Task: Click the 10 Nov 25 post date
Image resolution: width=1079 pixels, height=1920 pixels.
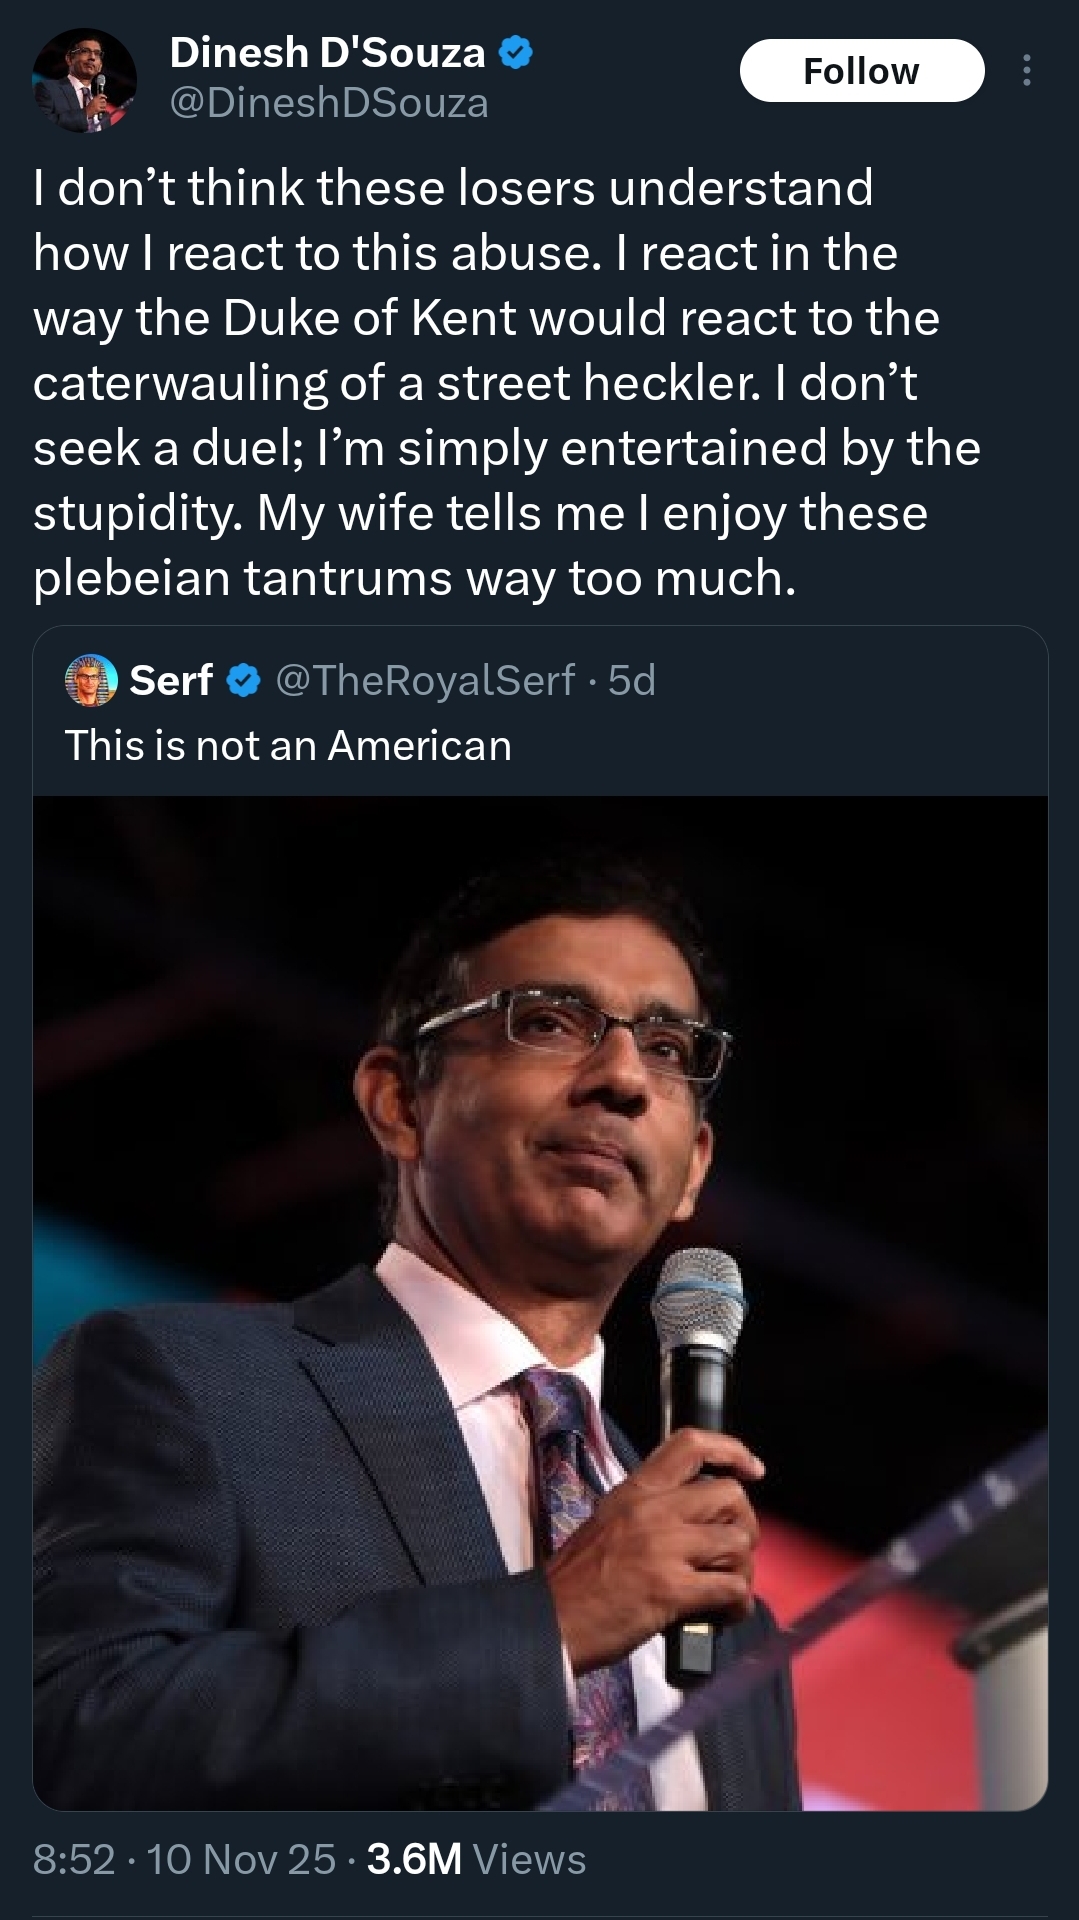Action: click(241, 1859)
